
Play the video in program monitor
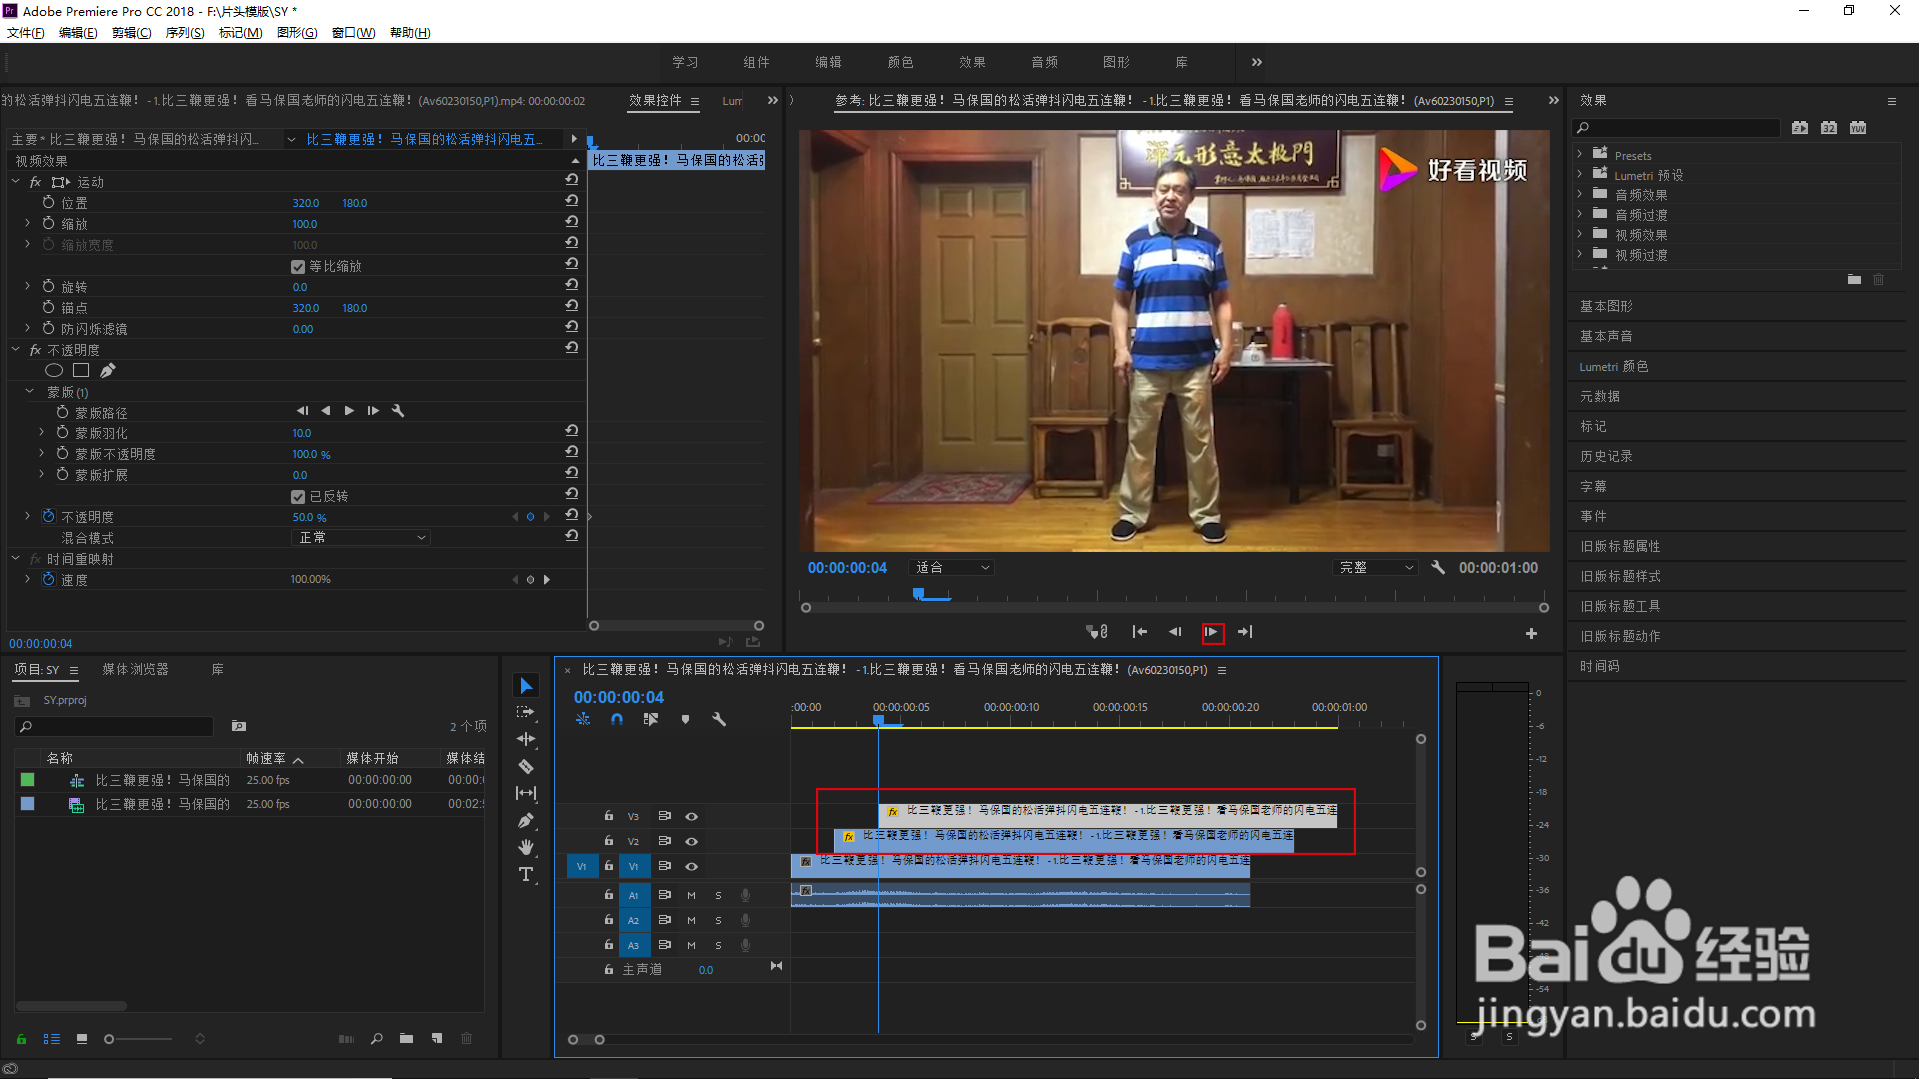(x=1212, y=632)
